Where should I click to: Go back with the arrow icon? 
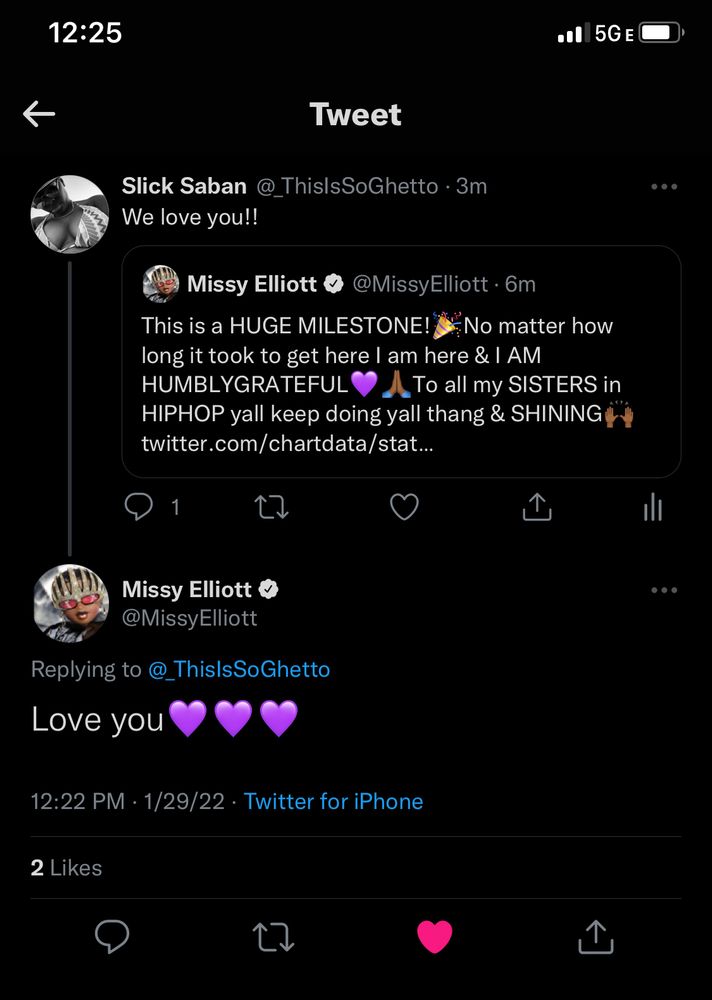39,114
